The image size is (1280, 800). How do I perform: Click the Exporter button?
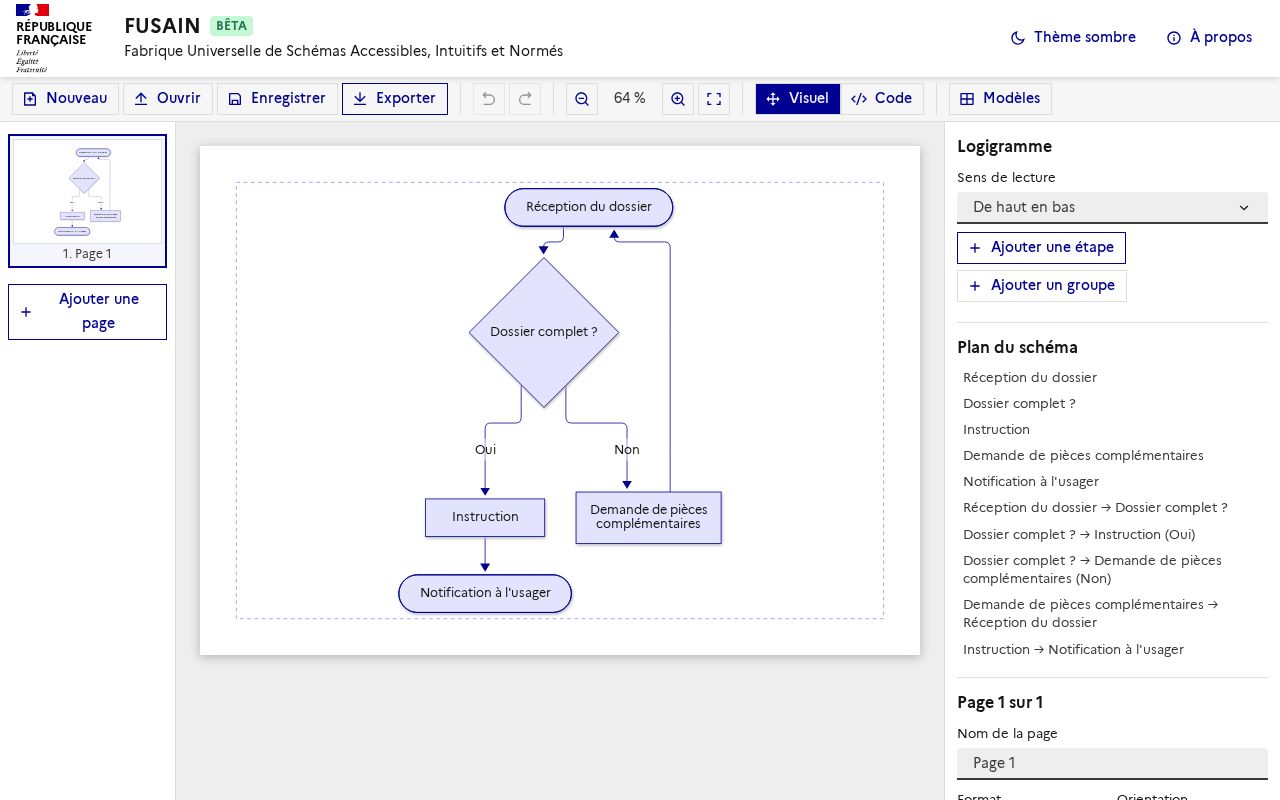(x=395, y=99)
